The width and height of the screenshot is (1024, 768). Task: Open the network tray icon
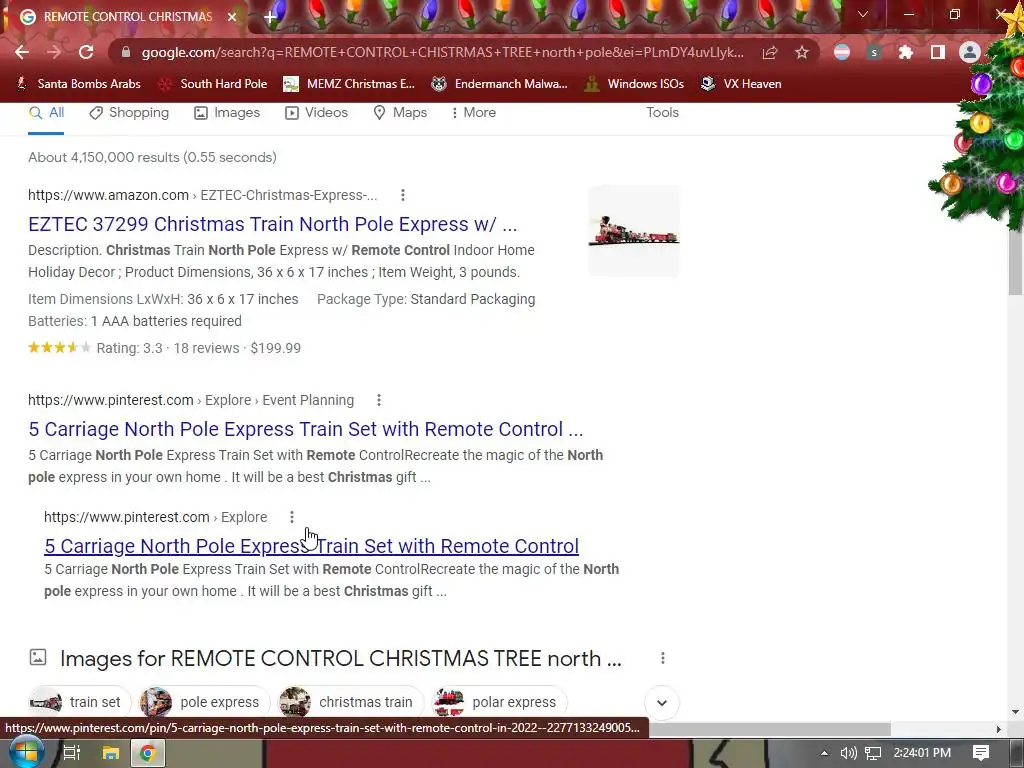click(873, 753)
